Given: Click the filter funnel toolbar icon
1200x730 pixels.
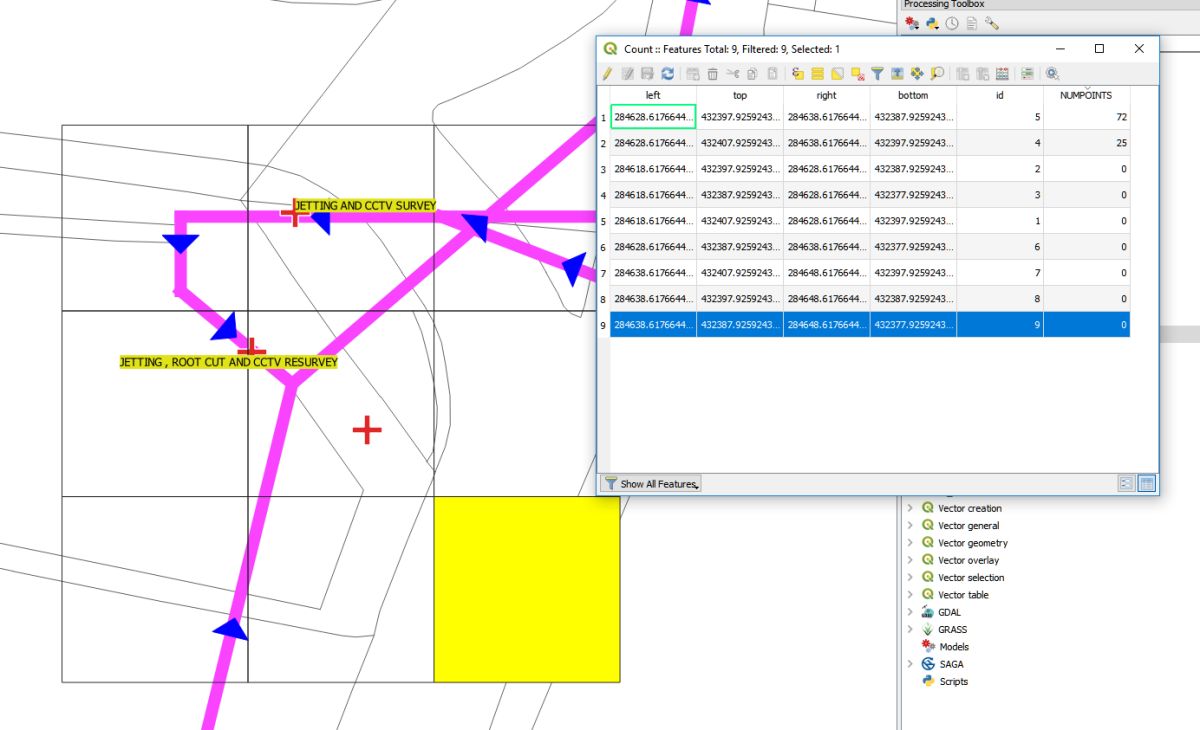Looking at the screenshot, I should tap(877, 73).
